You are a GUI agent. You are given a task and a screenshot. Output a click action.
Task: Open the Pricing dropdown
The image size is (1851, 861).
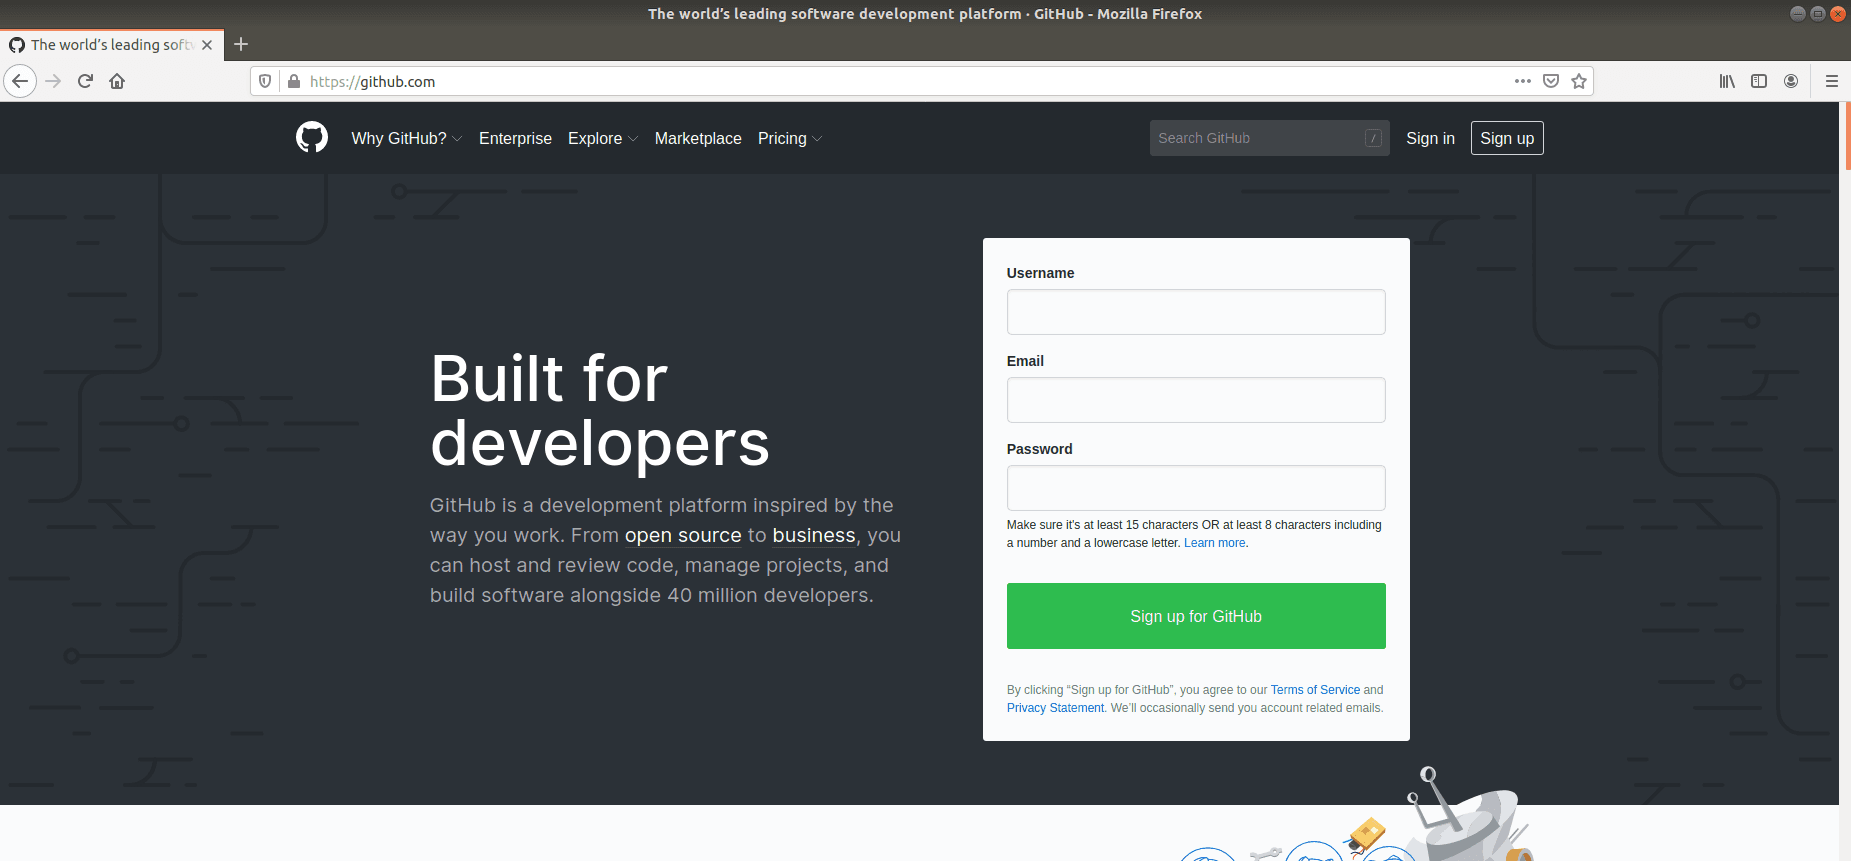pyautogui.click(x=789, y=138)
